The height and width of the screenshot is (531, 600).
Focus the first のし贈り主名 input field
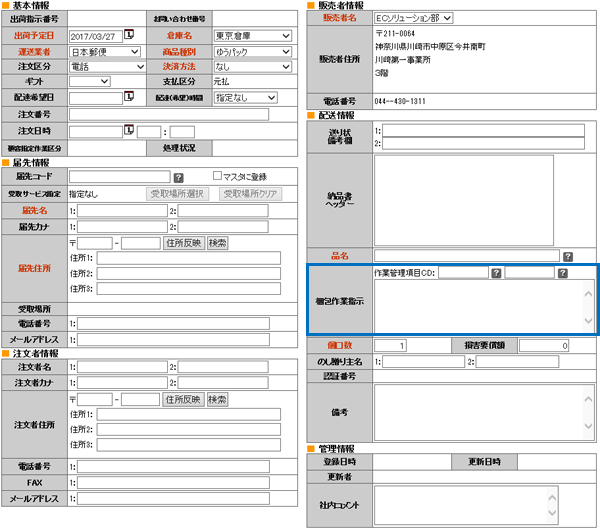pos(423,362)
